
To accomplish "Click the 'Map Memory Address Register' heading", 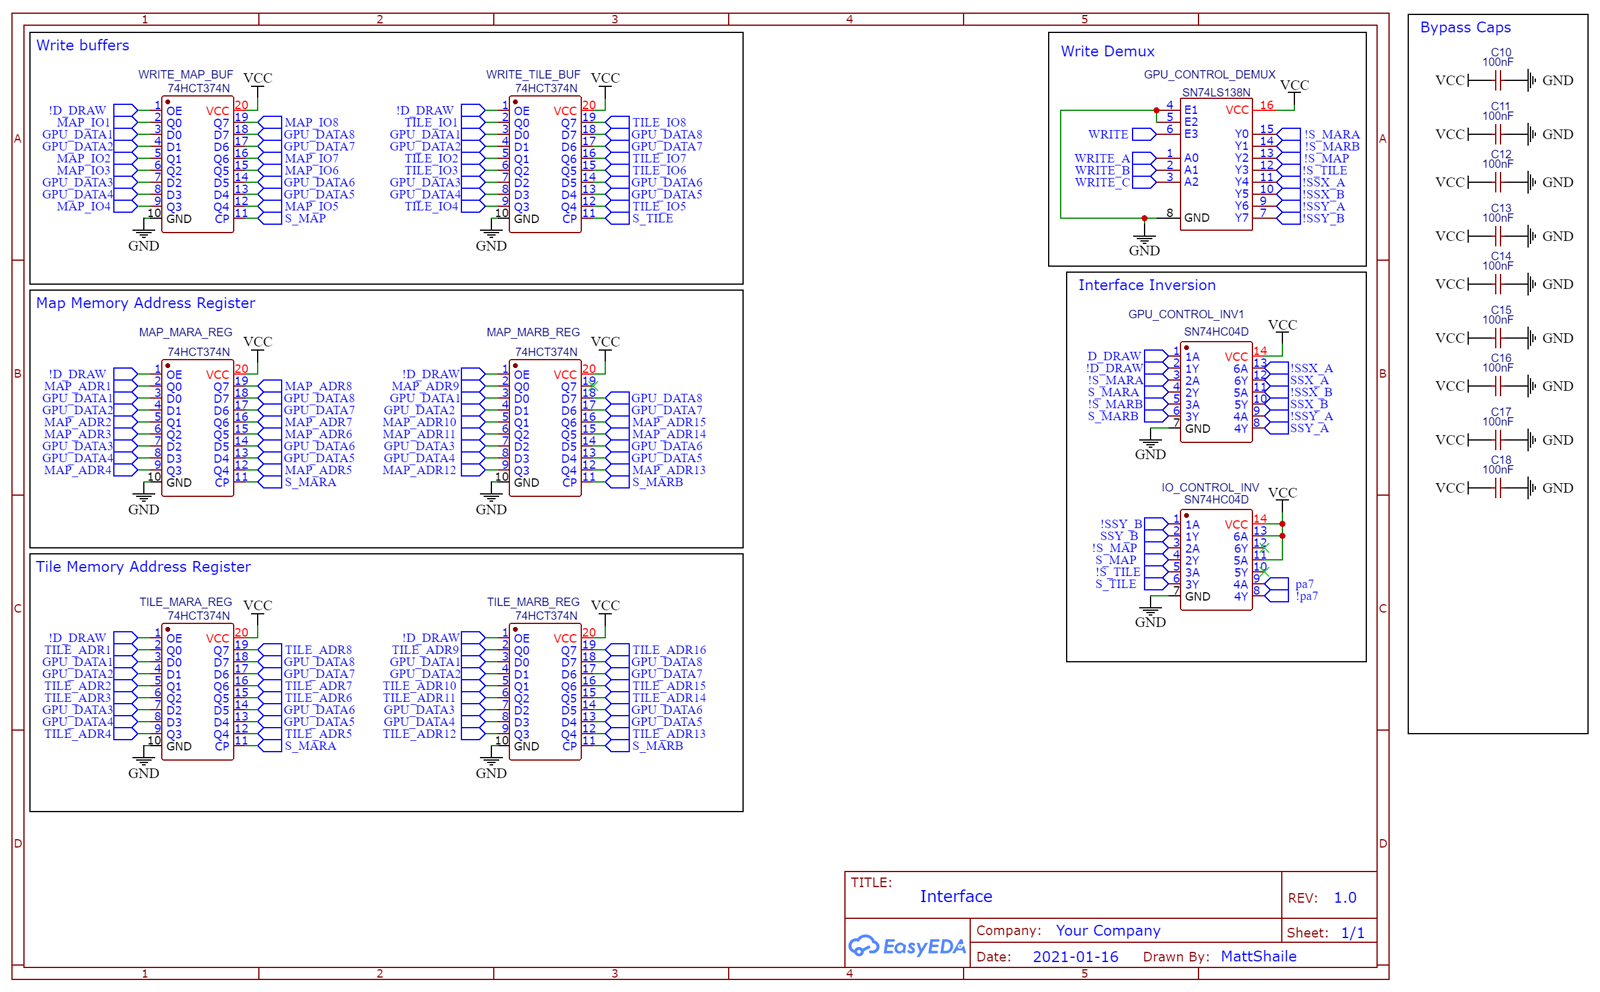I will click(145, 303).
